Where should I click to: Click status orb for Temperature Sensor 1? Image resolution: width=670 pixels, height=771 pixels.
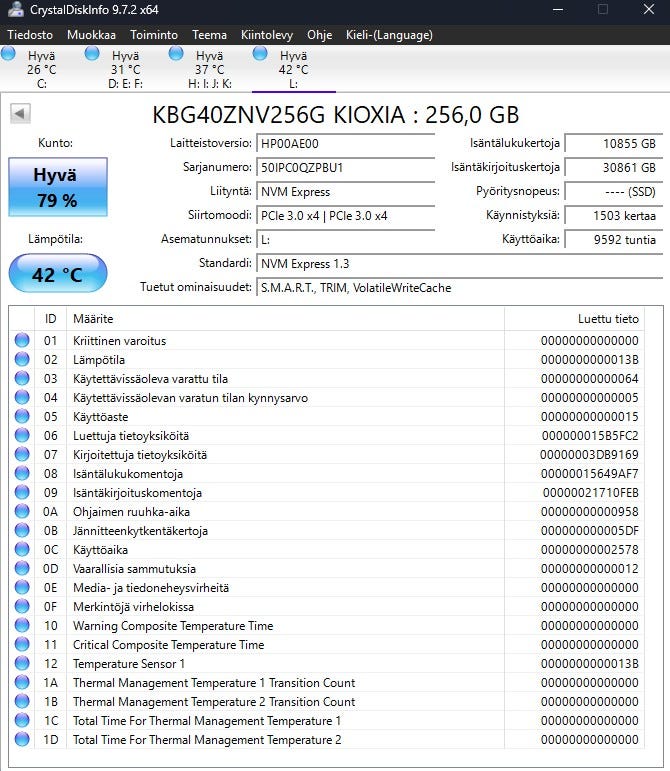(22, 664)
